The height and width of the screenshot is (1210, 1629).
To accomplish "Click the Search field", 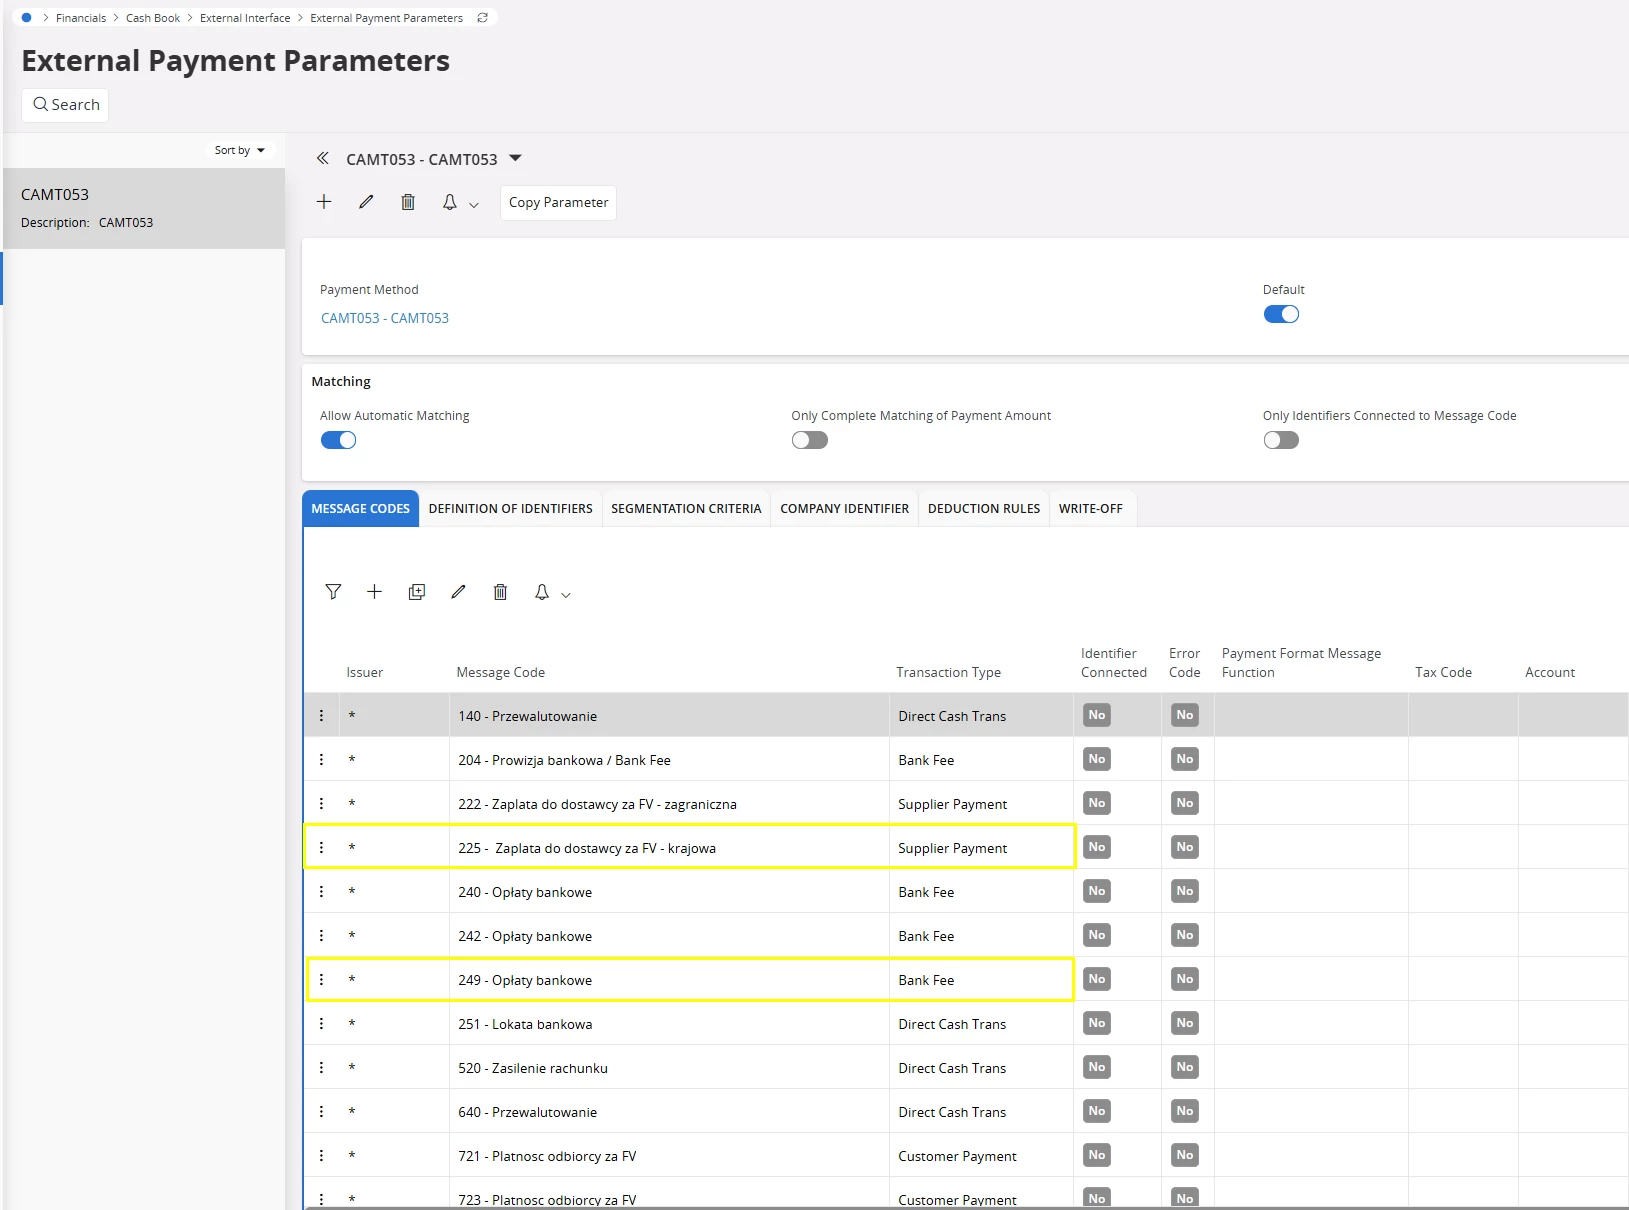I will [66, 105].
